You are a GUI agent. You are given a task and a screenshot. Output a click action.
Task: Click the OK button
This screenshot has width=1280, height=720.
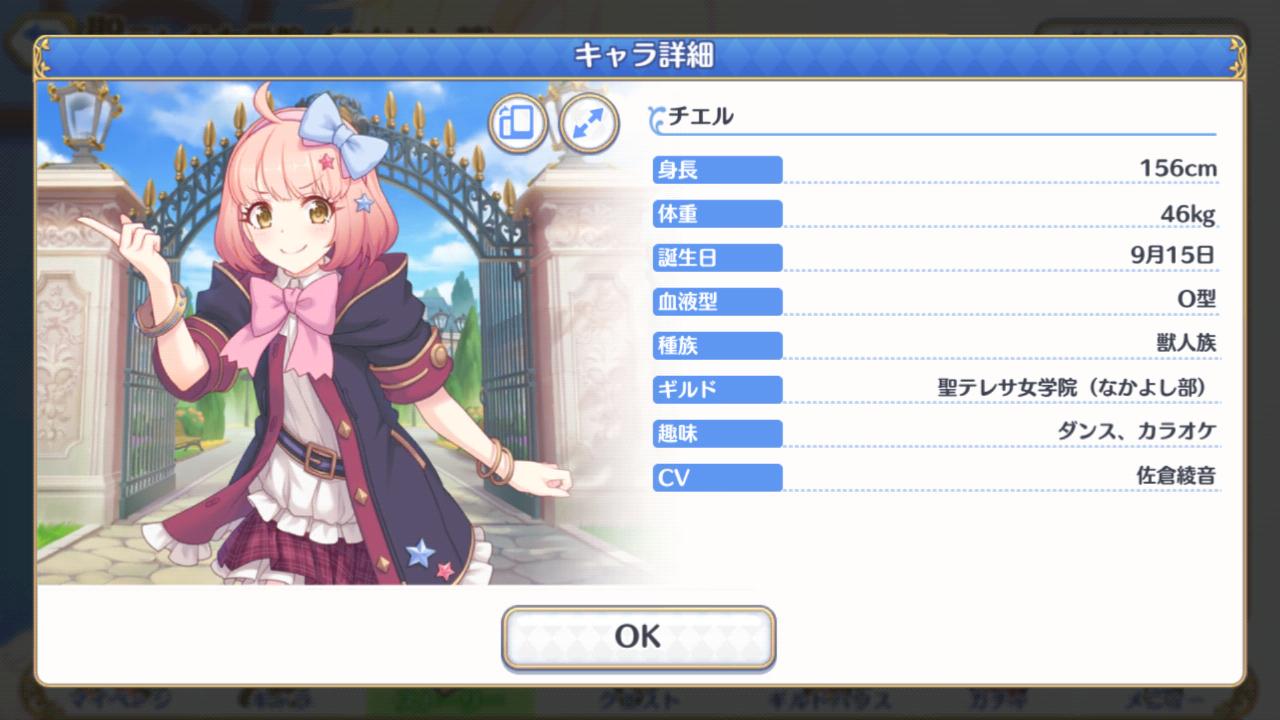pos(638,637)
